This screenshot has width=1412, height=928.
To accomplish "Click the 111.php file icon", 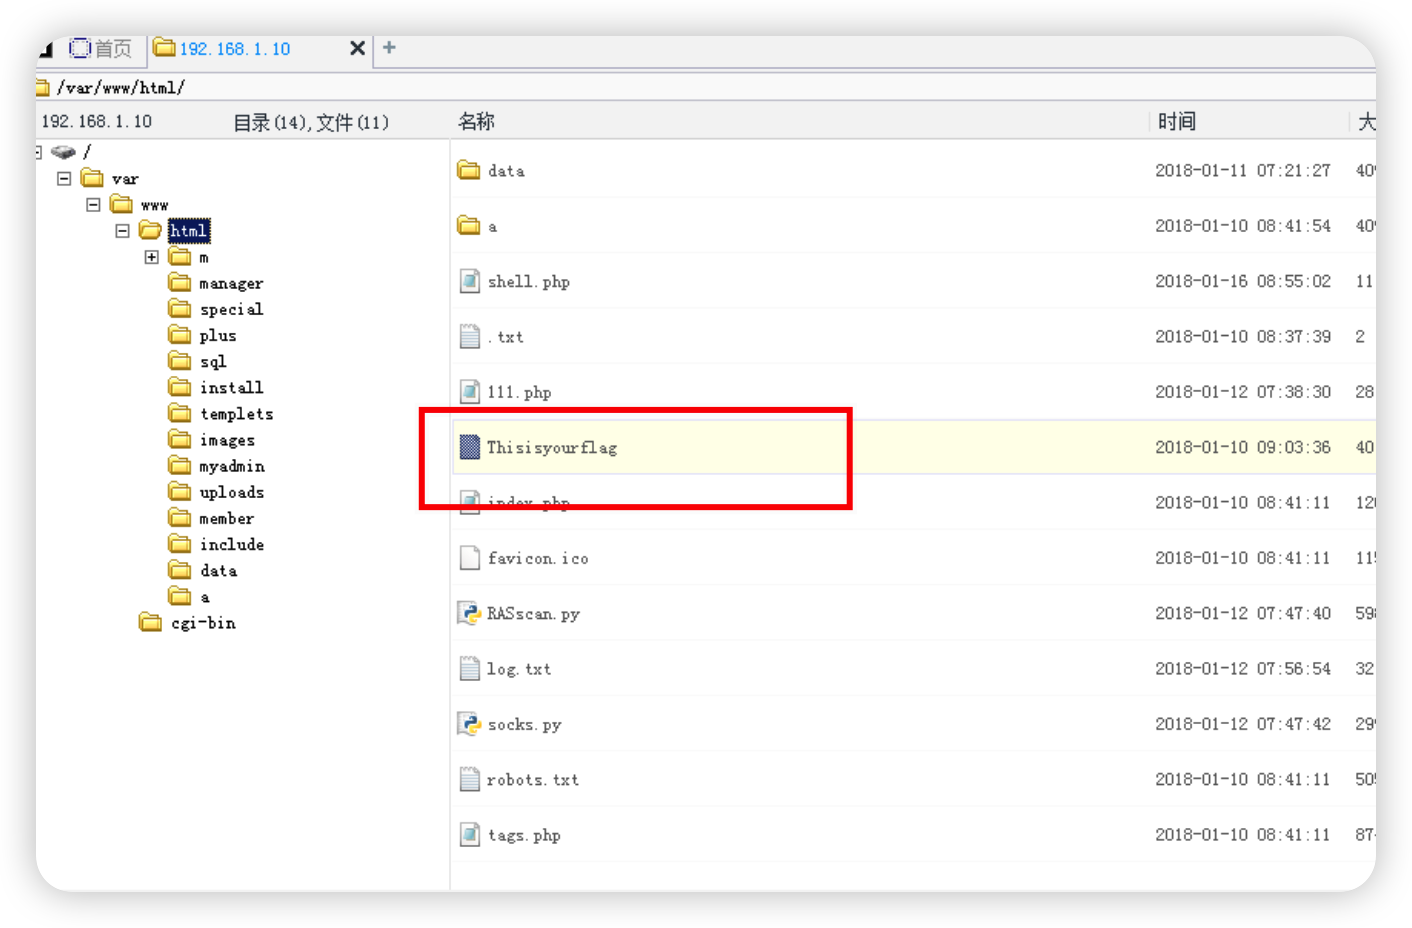I will [x=469, y=391].
